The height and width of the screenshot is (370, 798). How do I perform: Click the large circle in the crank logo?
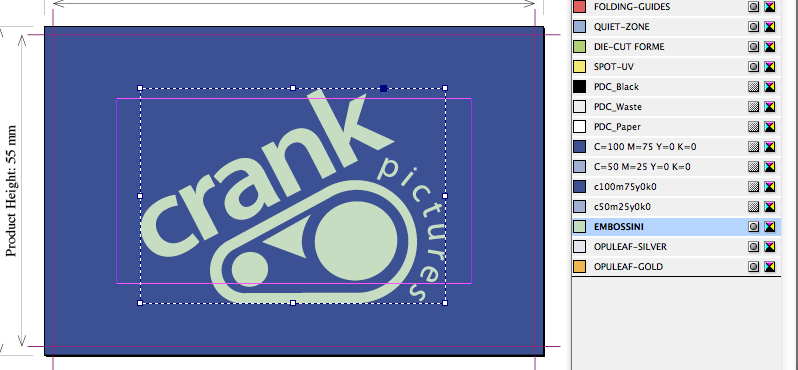356,242
